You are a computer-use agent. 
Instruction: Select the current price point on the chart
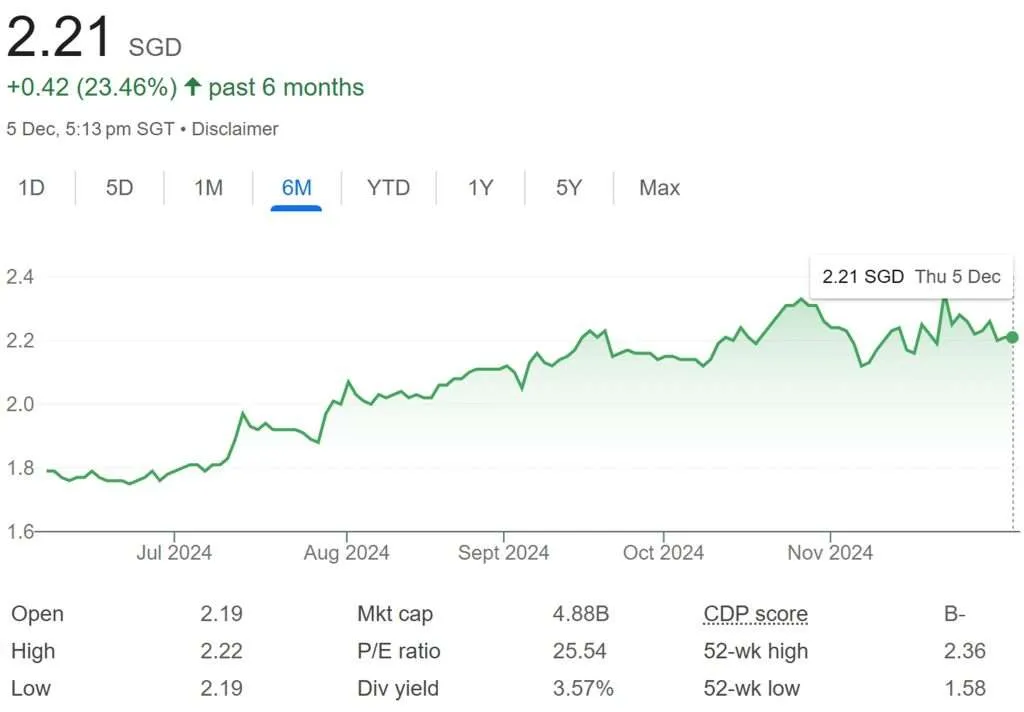pos(1010,338)
